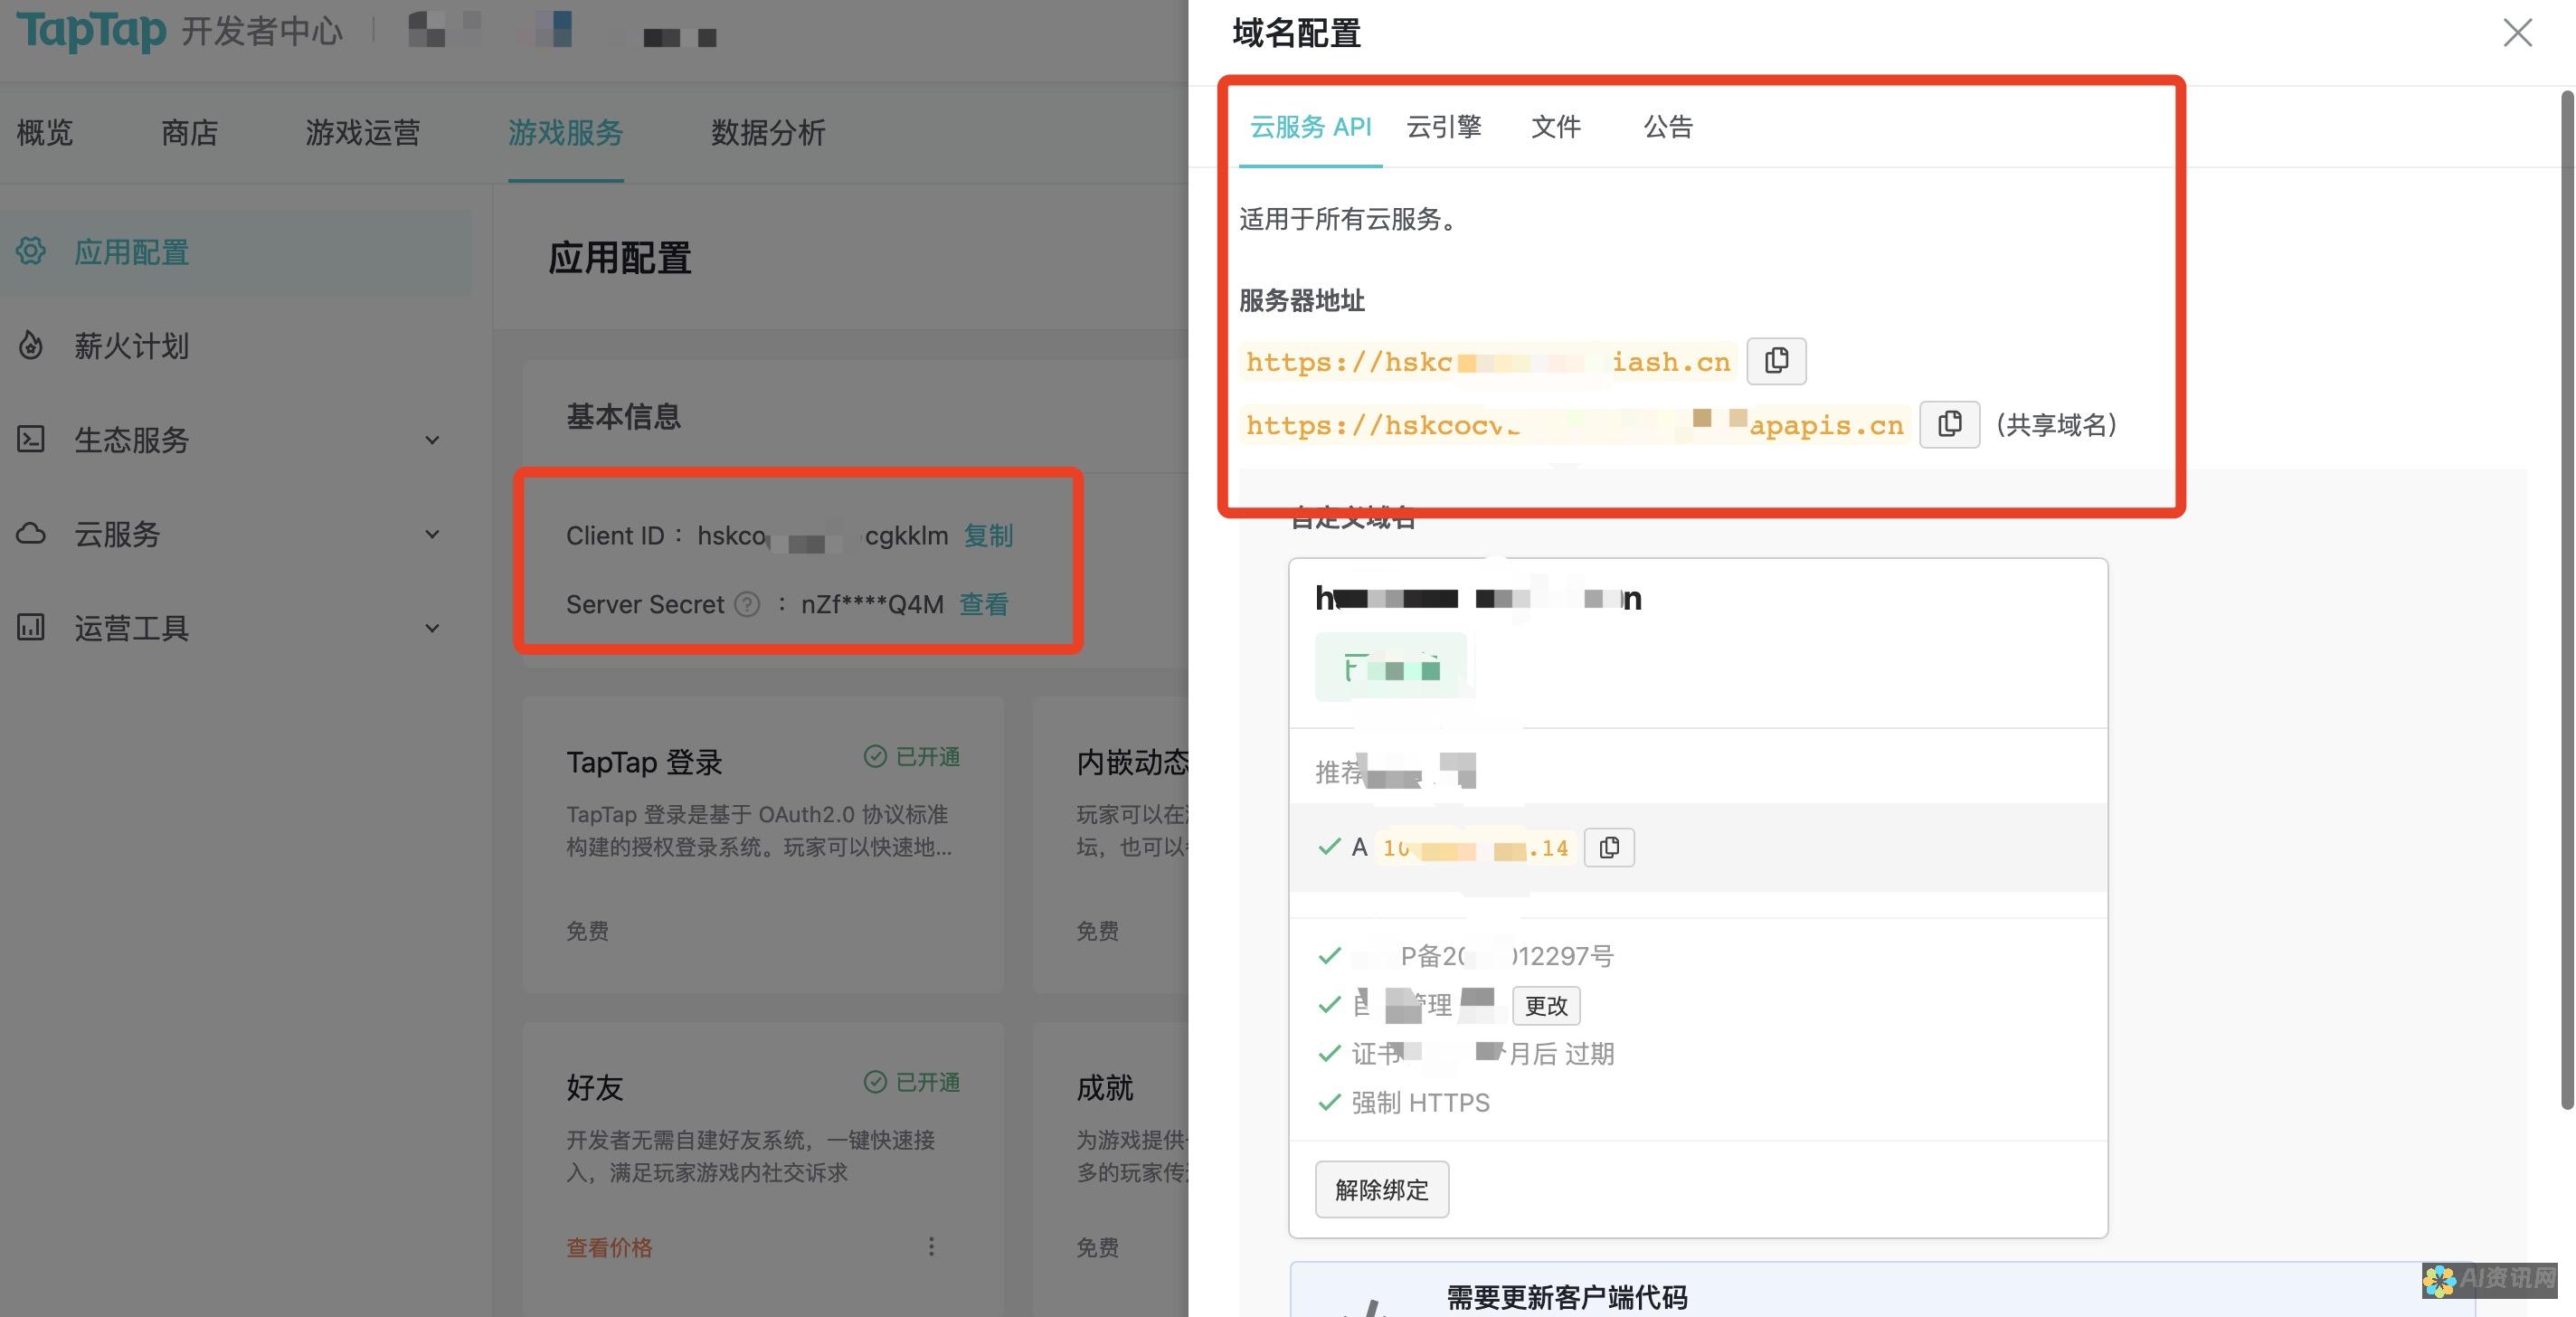The image size is (2576, 1317).
Task: Click 已开通 status on TapTap 登录
Action: [912, 757]
